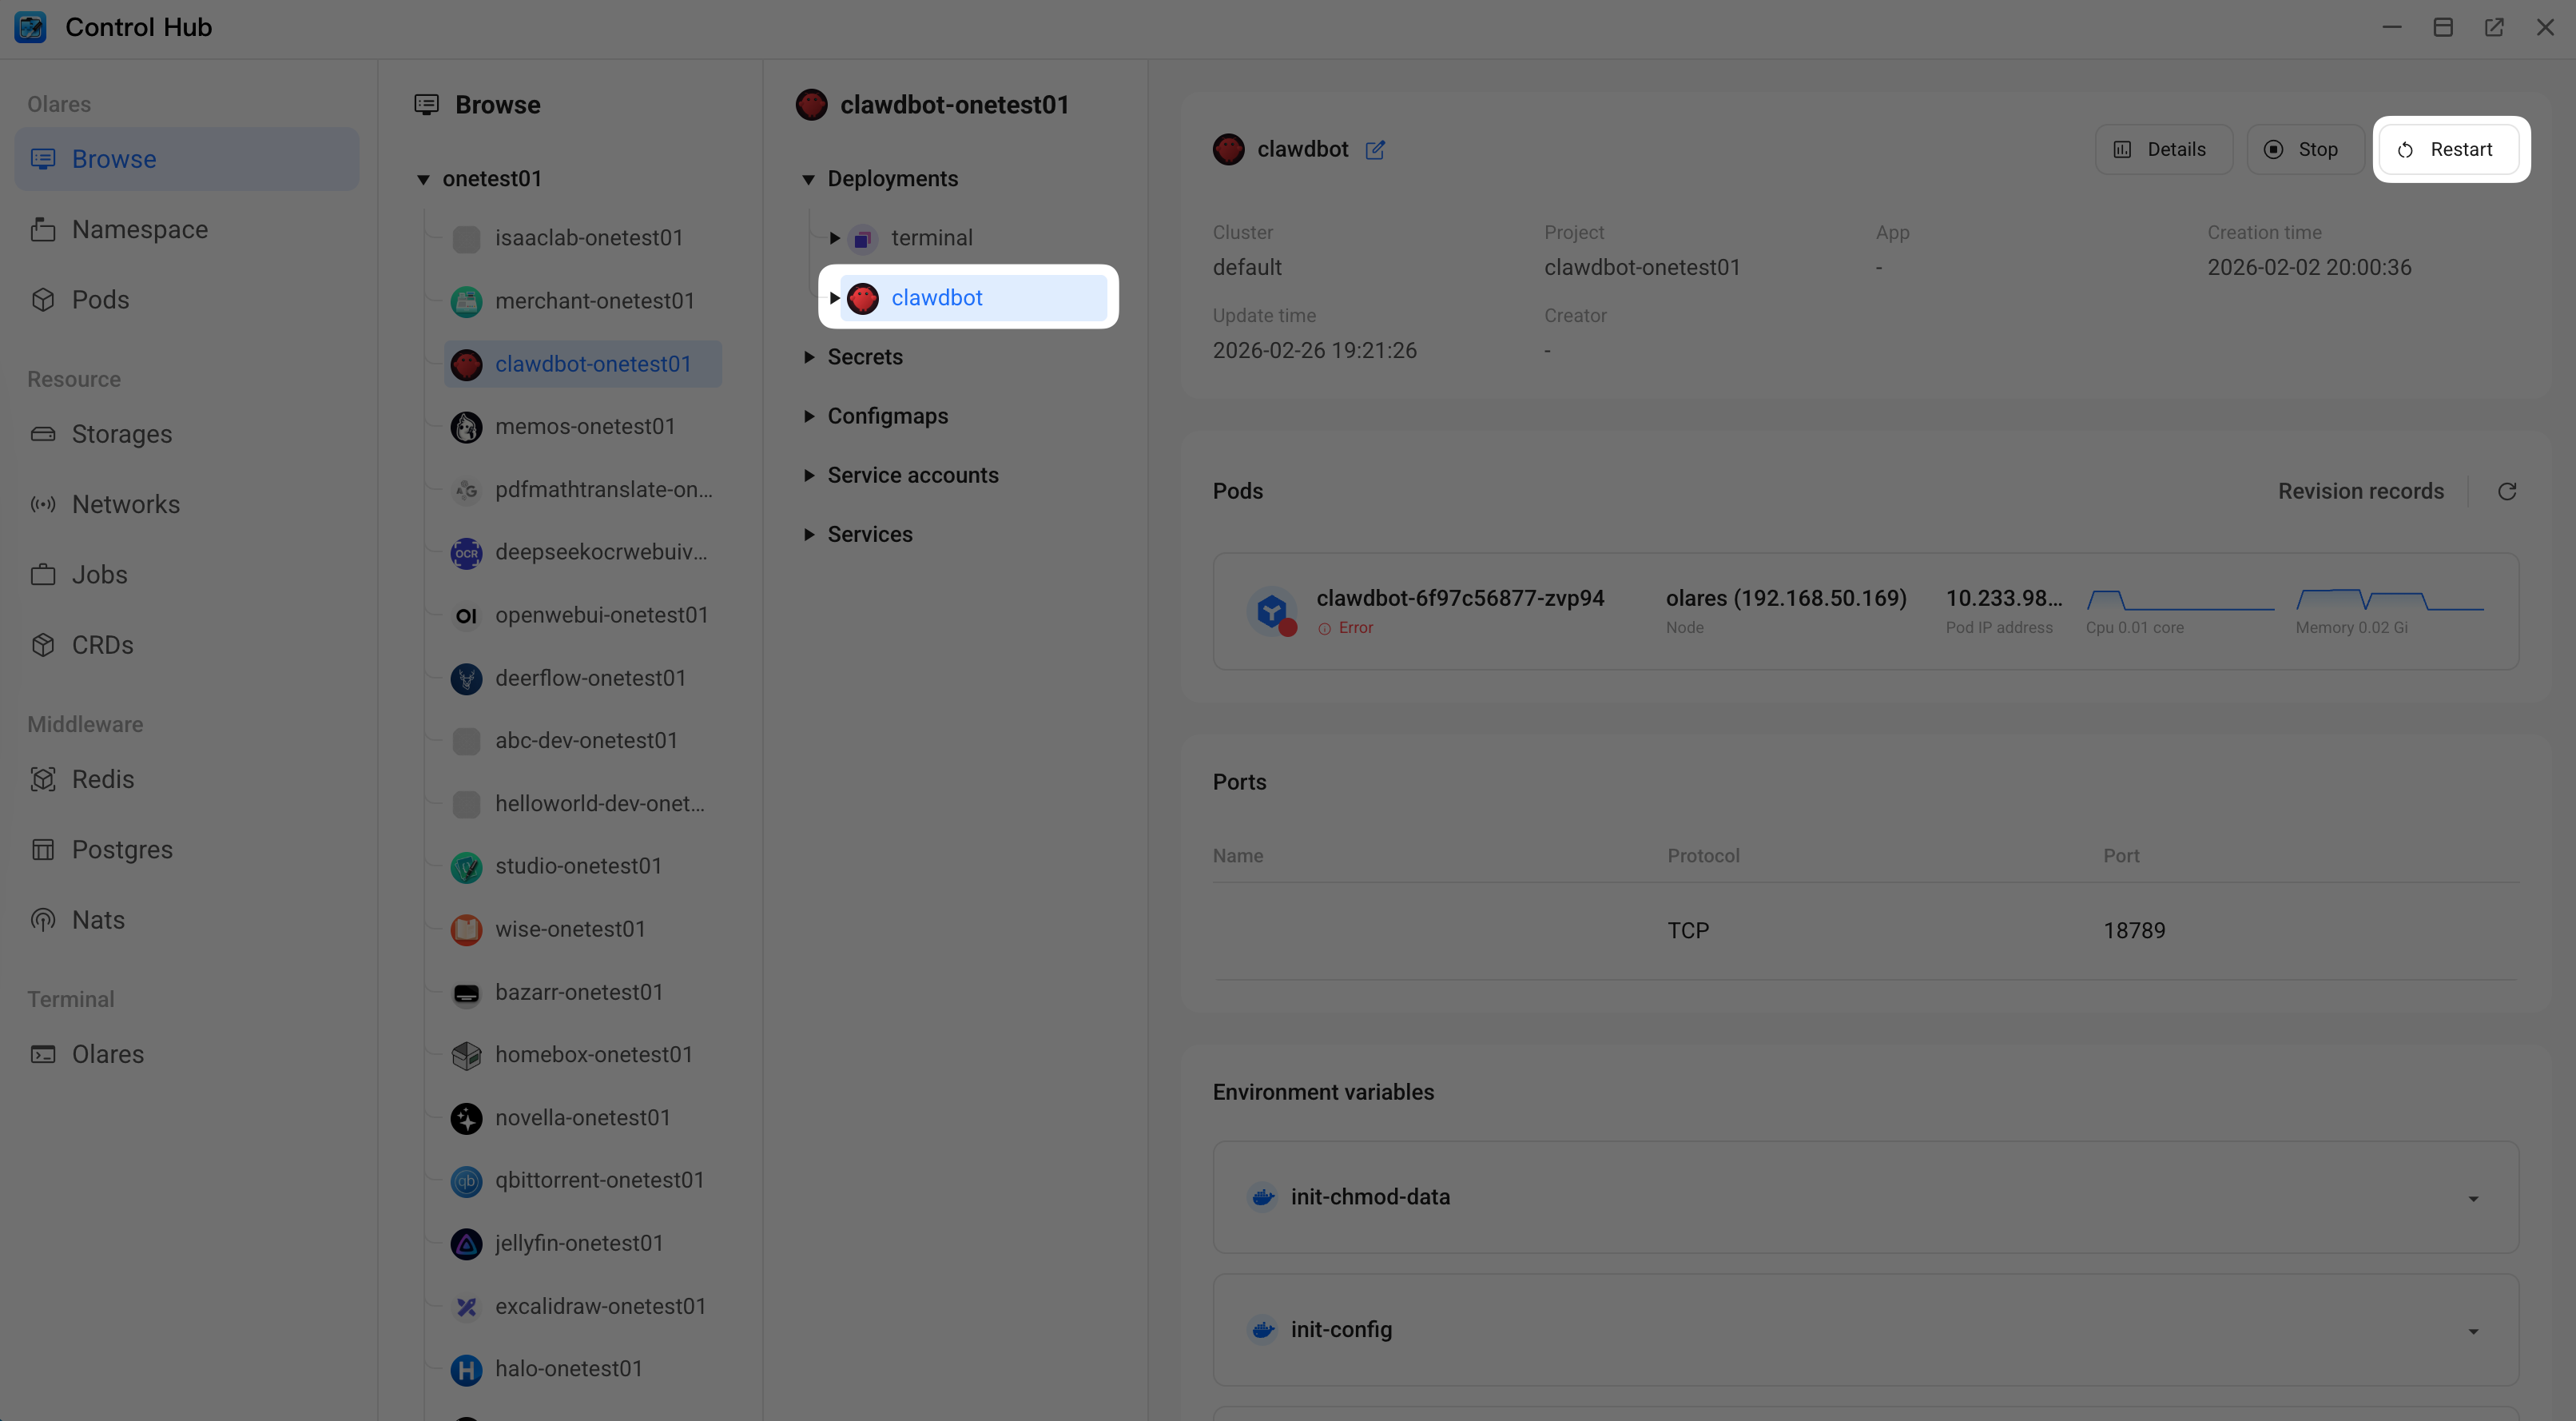Open the Nats middleware panel
Viewport: 2576px width, 1421px height.
(x=98, y=919)
